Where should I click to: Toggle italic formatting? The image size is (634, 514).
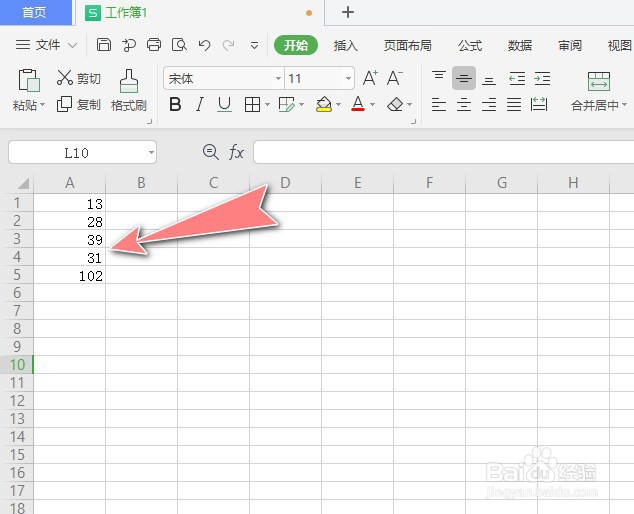199,105
